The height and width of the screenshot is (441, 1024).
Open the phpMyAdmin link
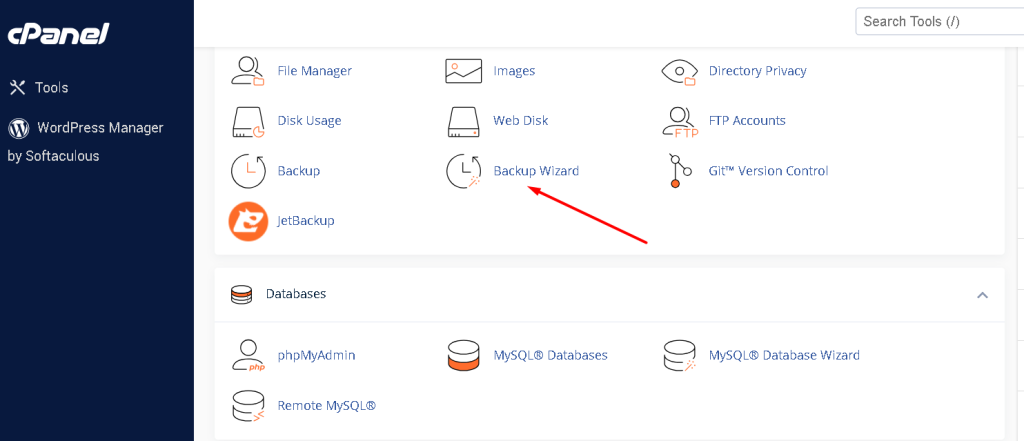click(317, 355)
